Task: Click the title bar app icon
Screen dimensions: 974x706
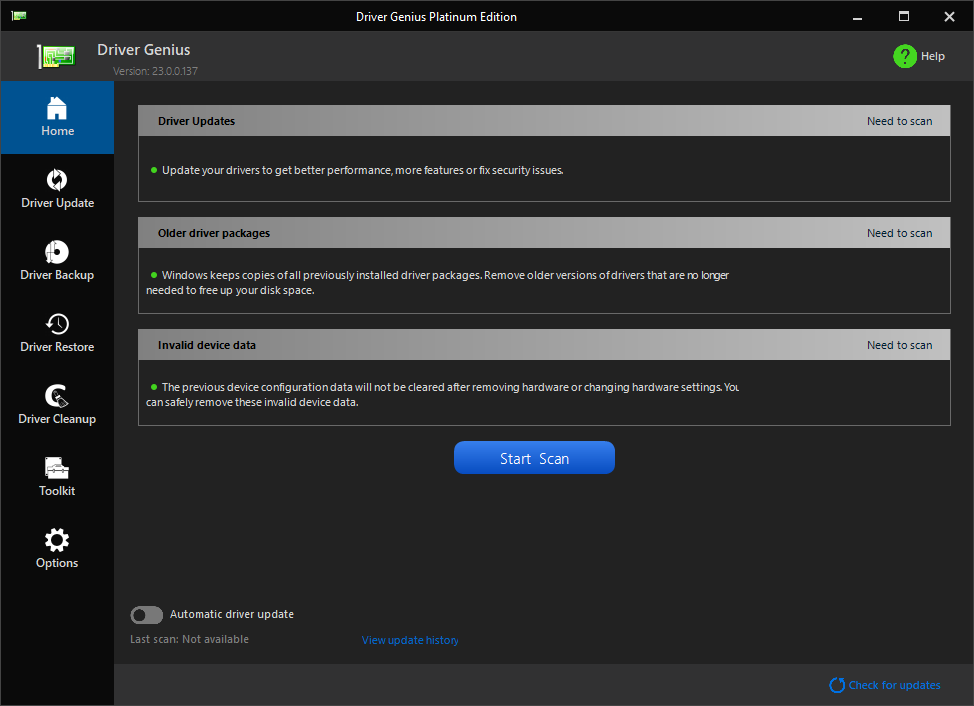Action: coord(19,16)
